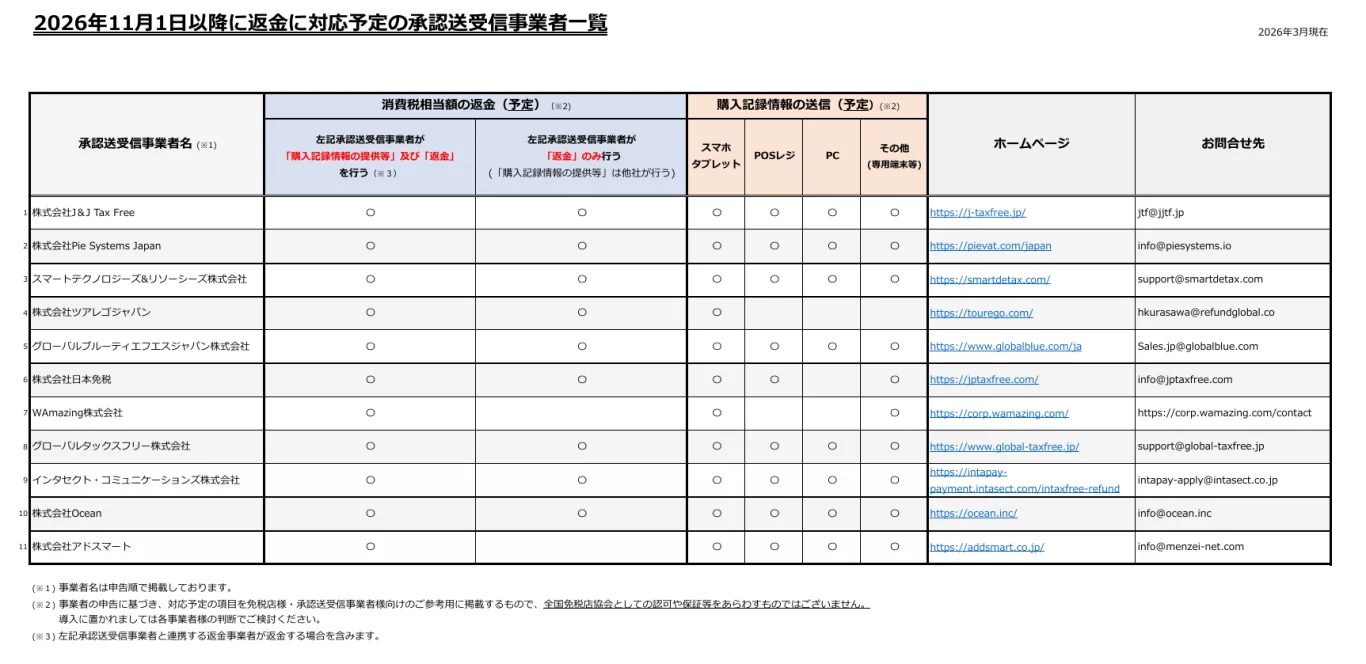
Task: Select the email support@global-taxfree.jp
Action: pos(1201,447)
